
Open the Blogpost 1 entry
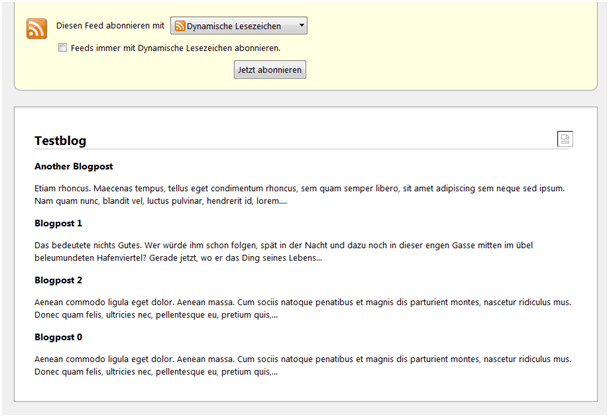click(x=58, y=223)
